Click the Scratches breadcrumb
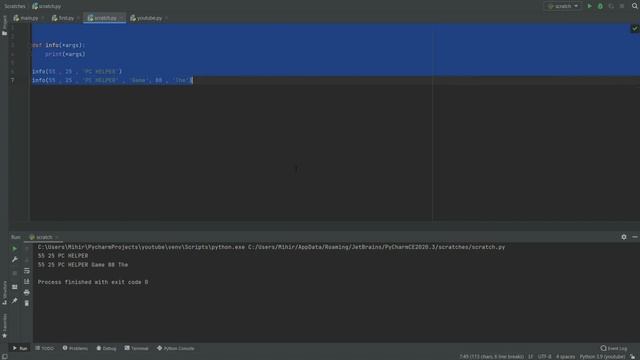 pos(15,6)
